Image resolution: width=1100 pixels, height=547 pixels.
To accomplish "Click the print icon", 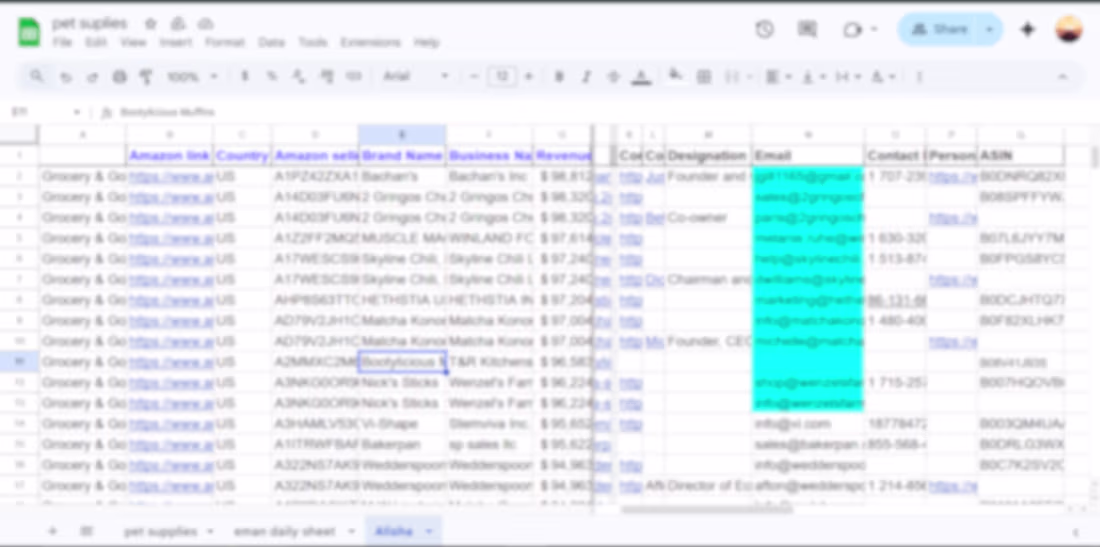I will coord(119,76).
